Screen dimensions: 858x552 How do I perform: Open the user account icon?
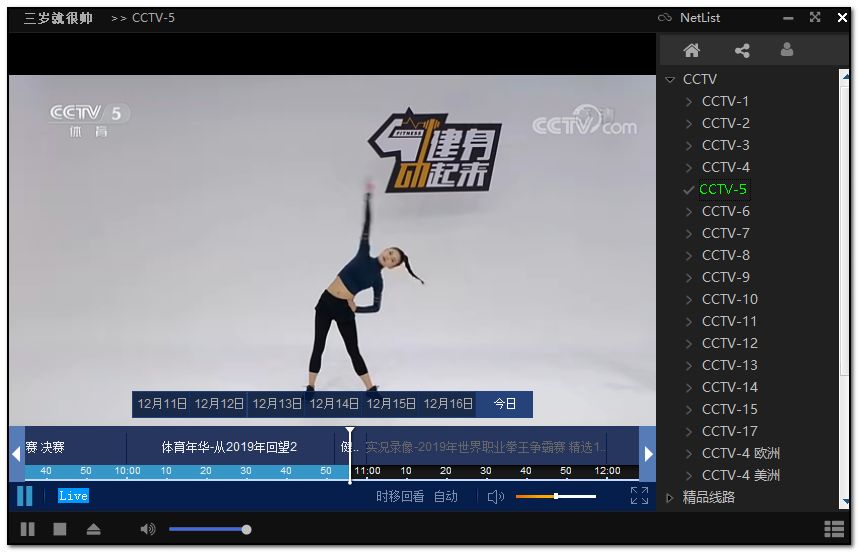787,50
